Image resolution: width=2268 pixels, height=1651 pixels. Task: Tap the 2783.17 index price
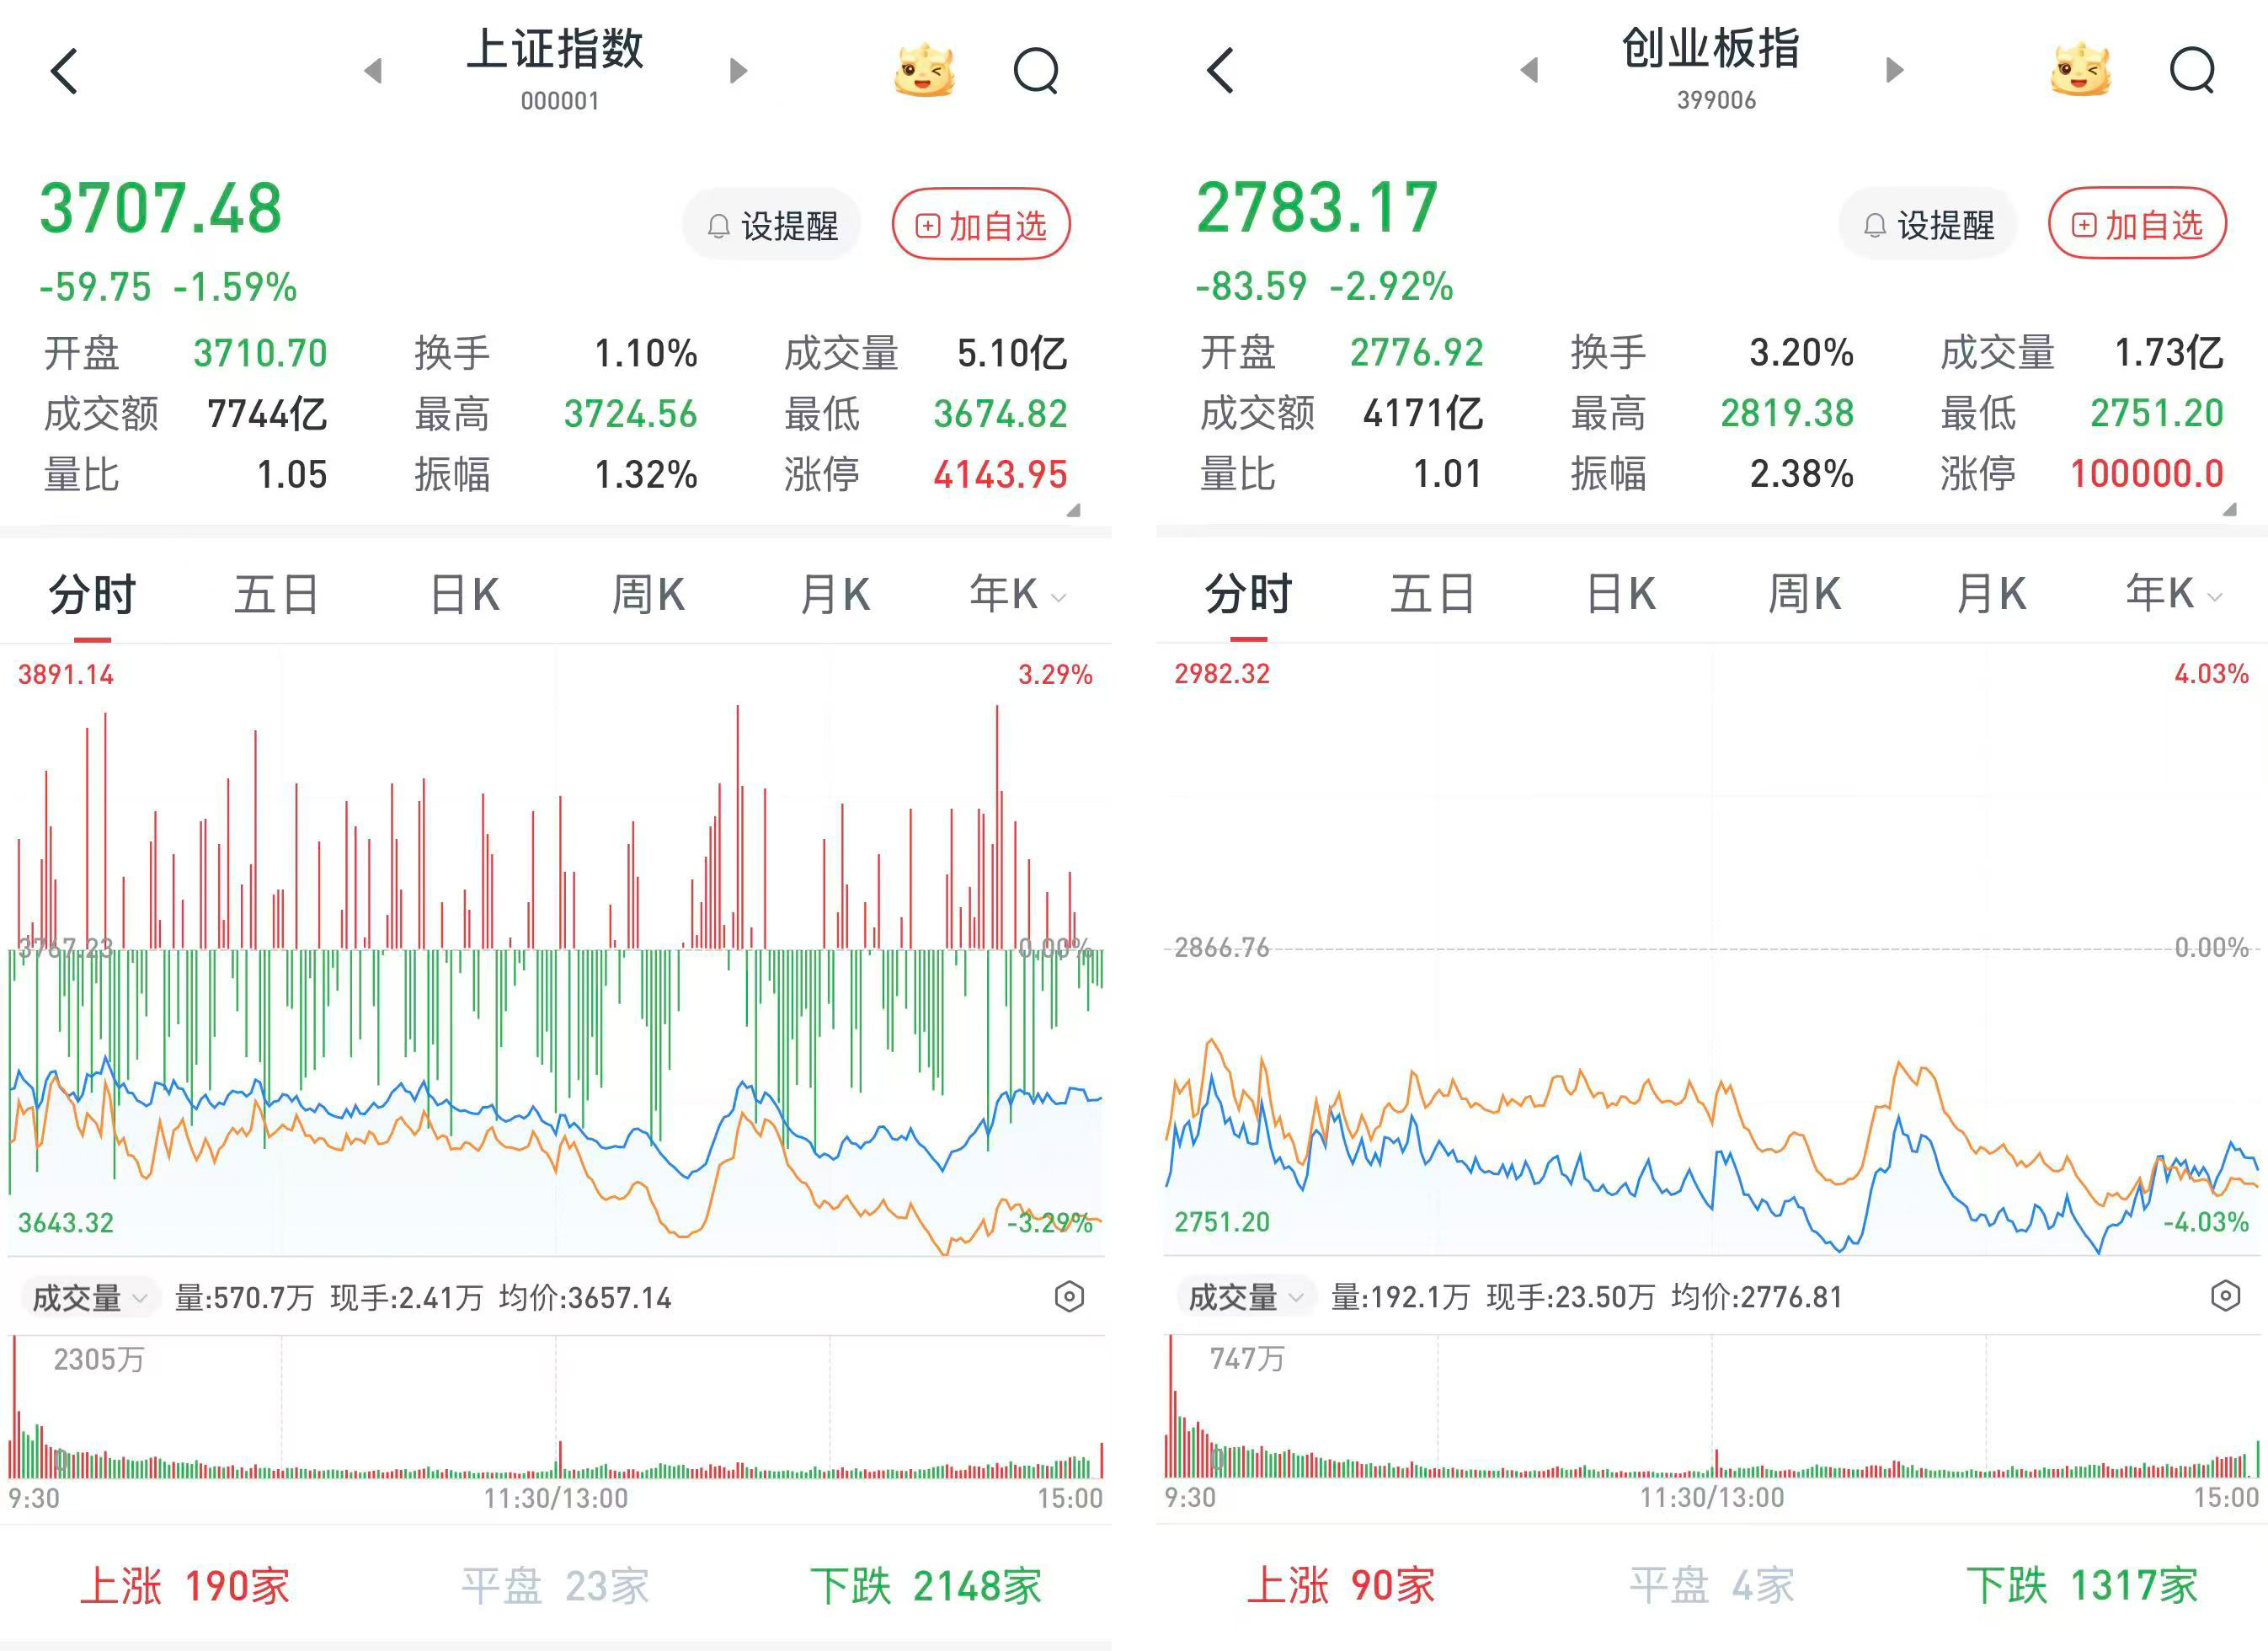point(1317,208)
